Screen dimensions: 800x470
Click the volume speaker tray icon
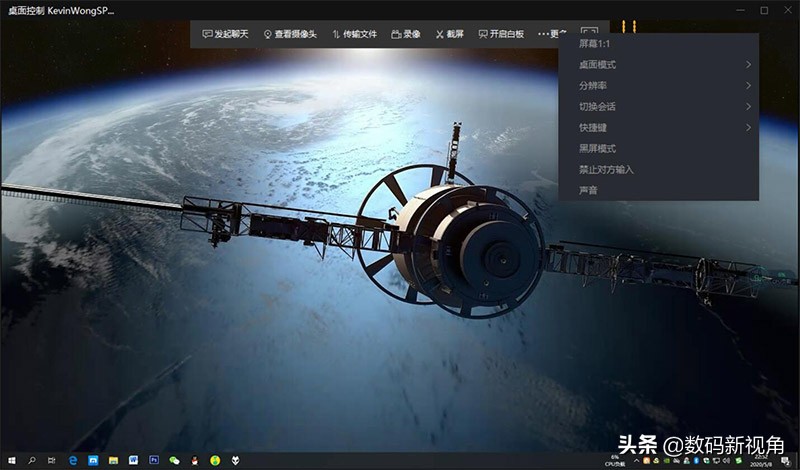tap(727, 461)
